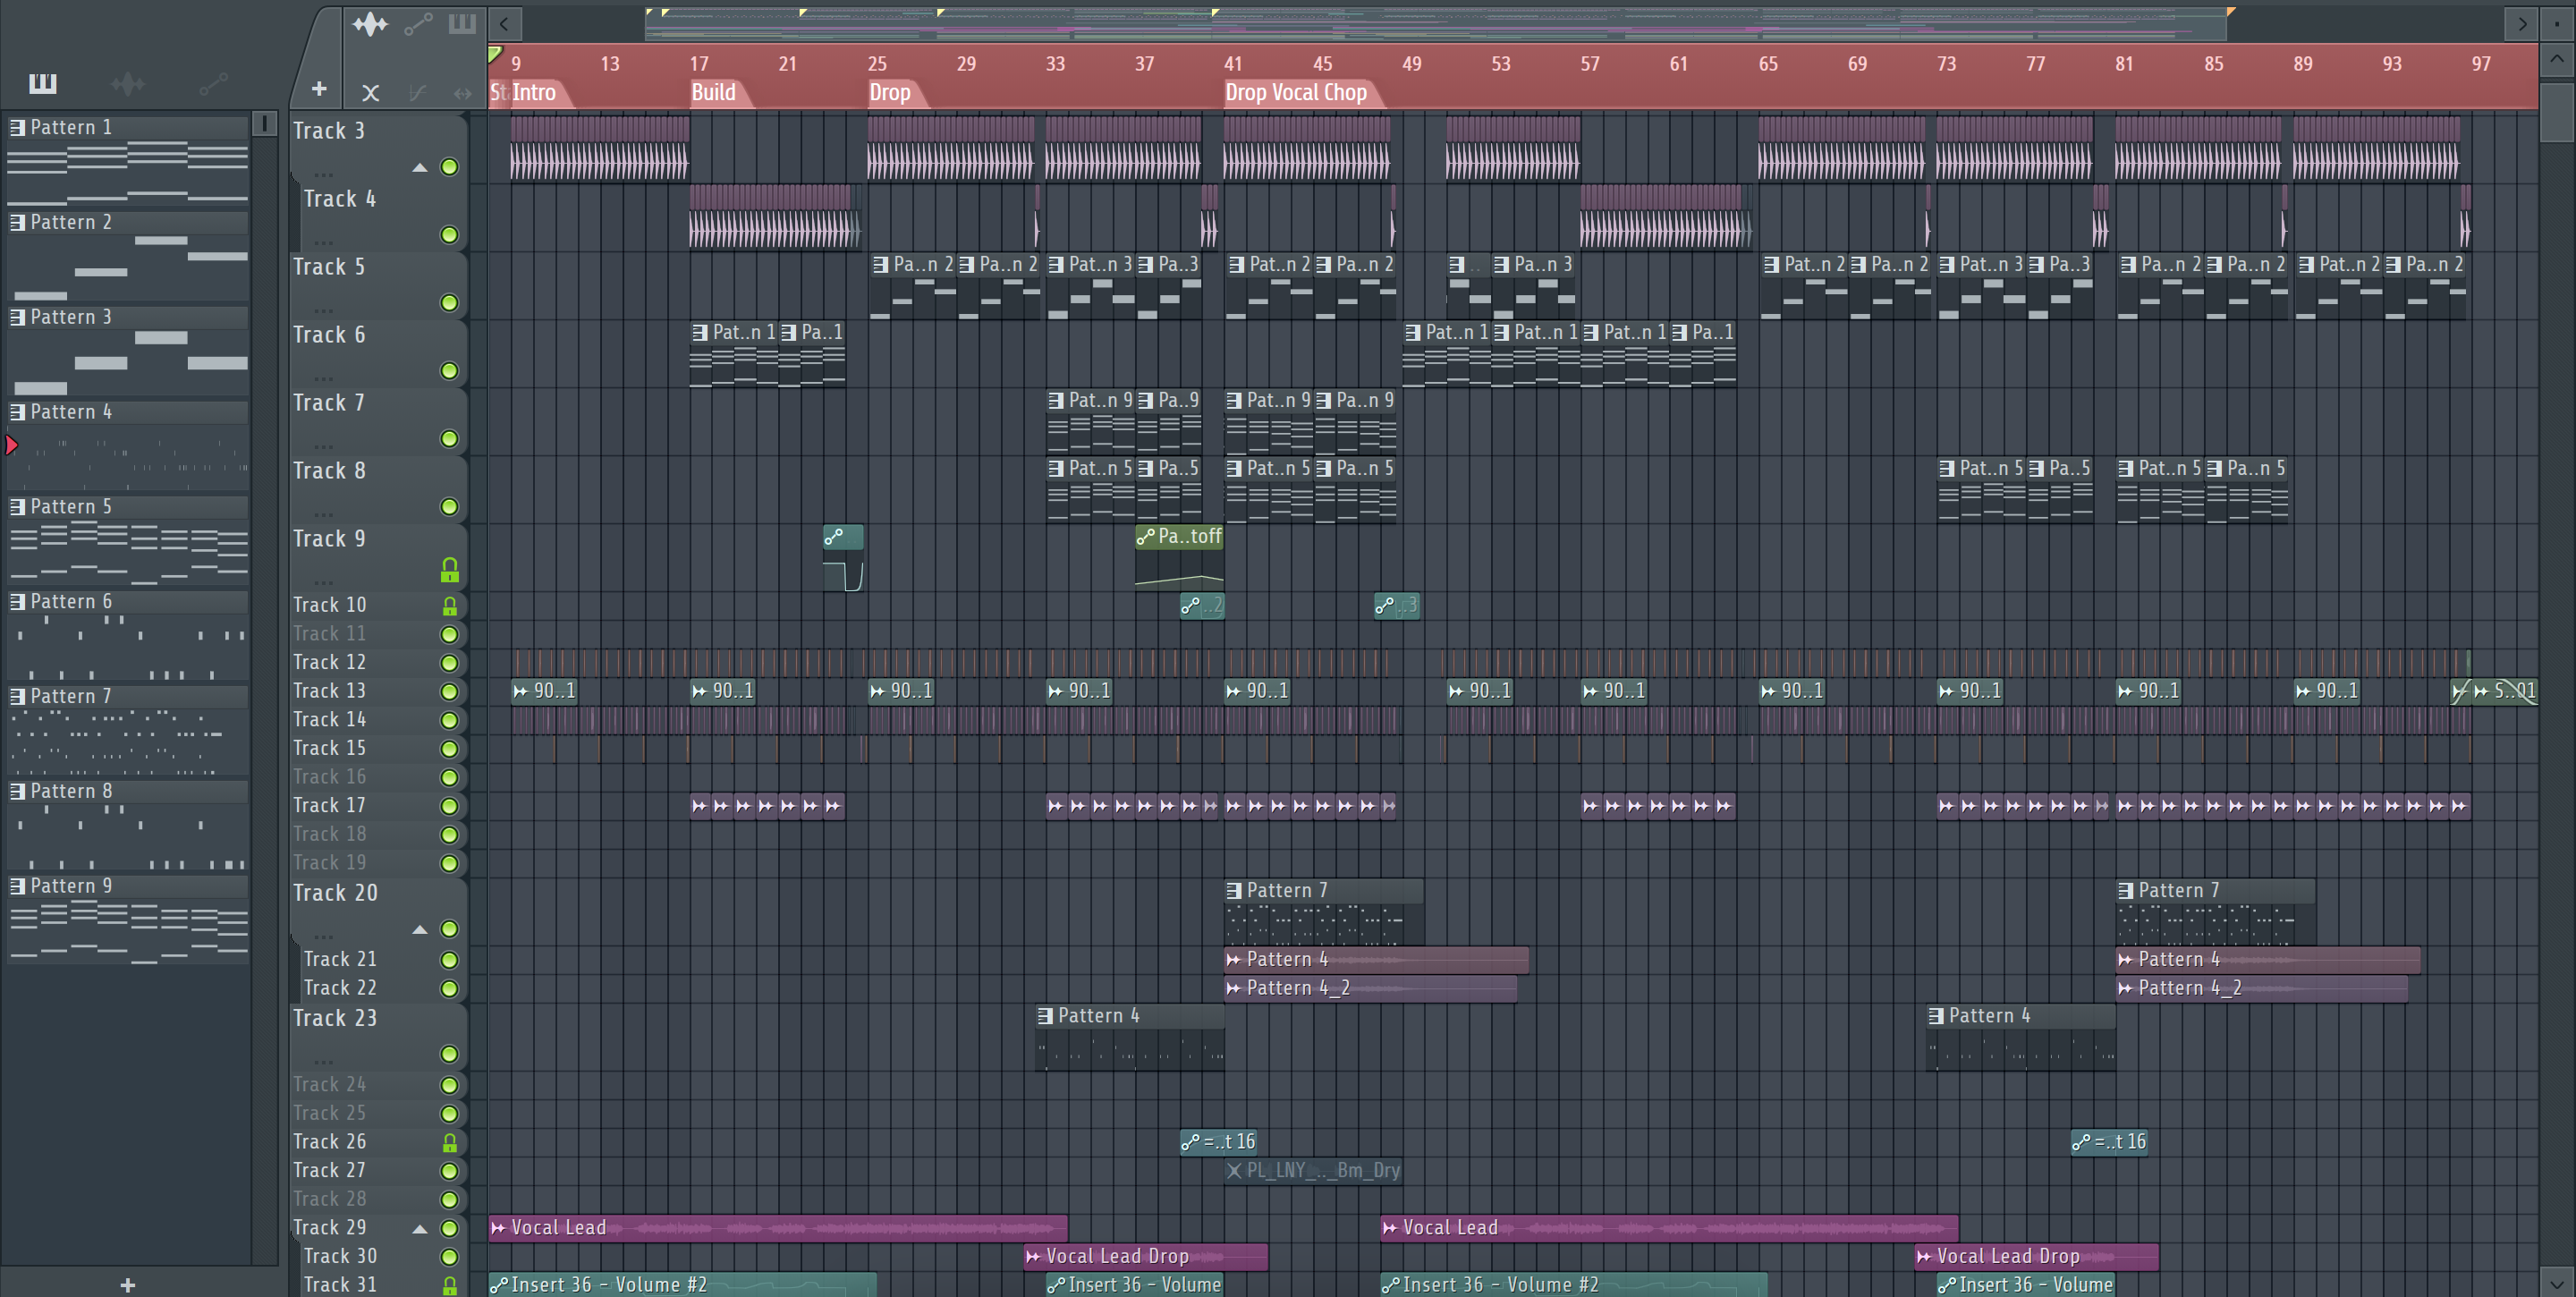Click the horizontal scroll right arrow

(x=2521, y=24)
